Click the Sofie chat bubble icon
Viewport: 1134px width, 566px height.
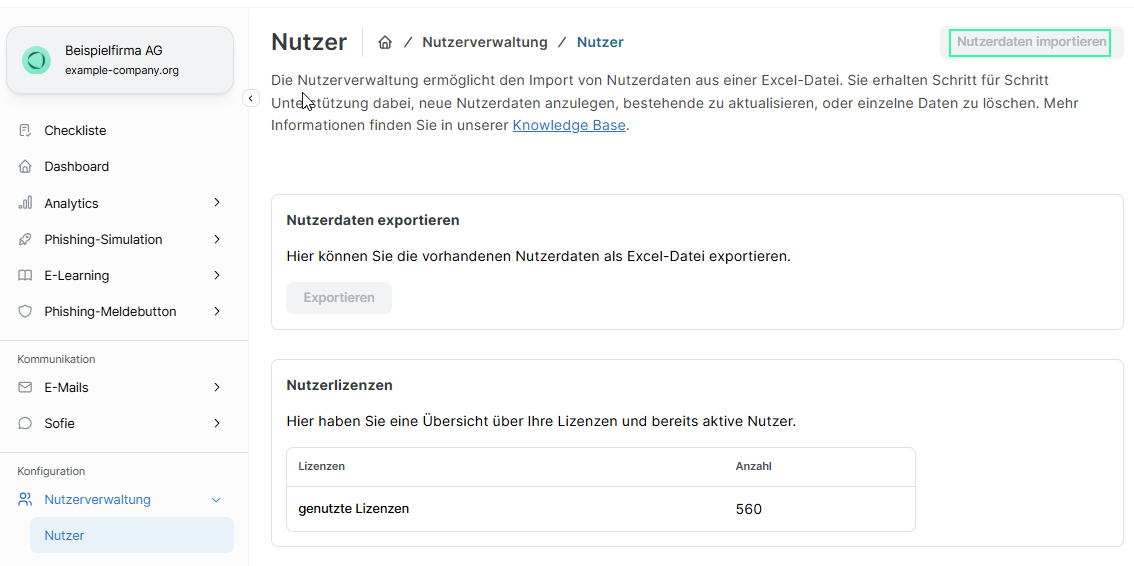25,423
